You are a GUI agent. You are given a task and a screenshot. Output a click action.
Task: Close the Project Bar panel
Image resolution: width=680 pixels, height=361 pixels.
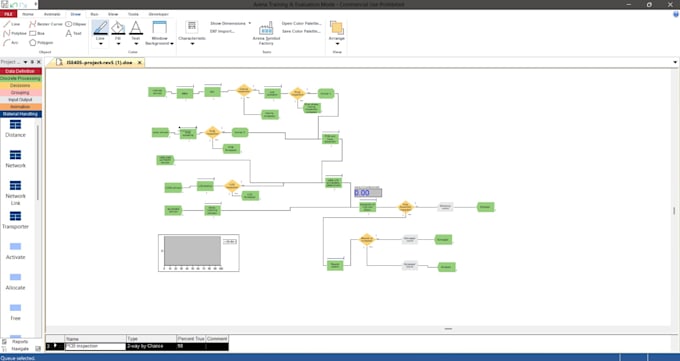[x=39, y=62]
